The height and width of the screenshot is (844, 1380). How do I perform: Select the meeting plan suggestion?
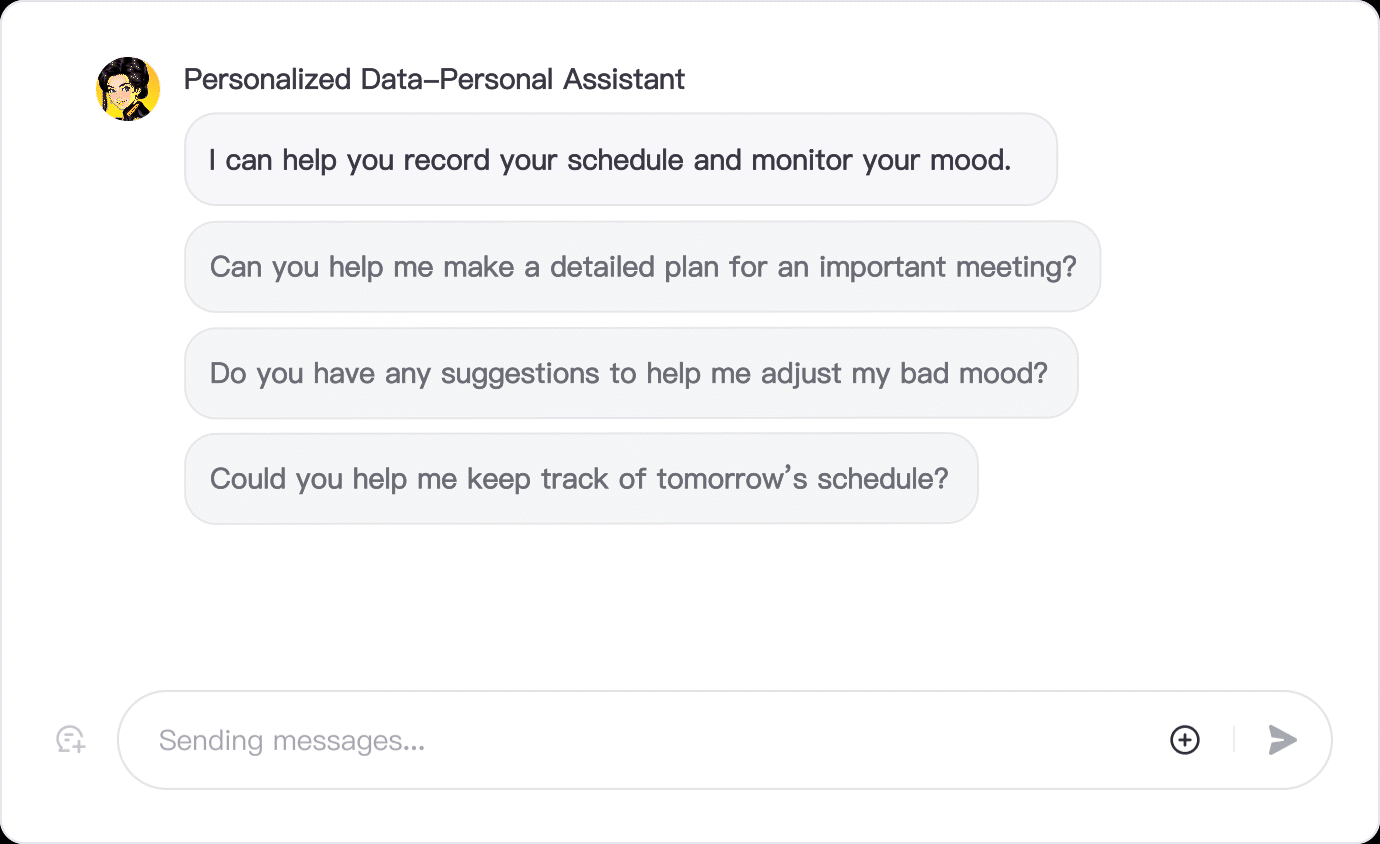click(642, 267)
